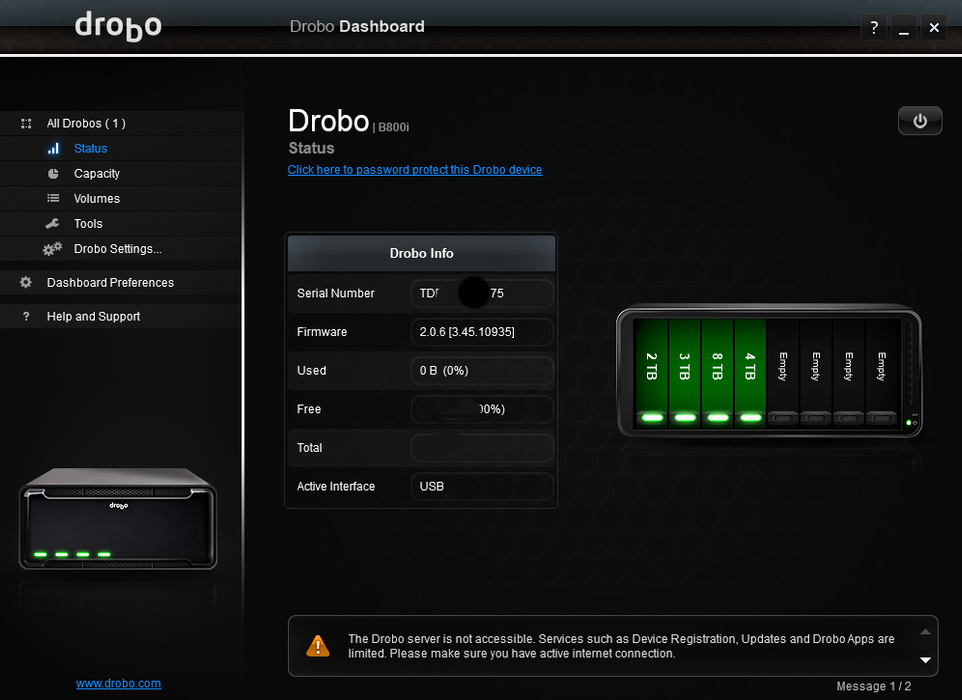
Task: Click the password protect this Drobo link
Action: pos(415,170)
